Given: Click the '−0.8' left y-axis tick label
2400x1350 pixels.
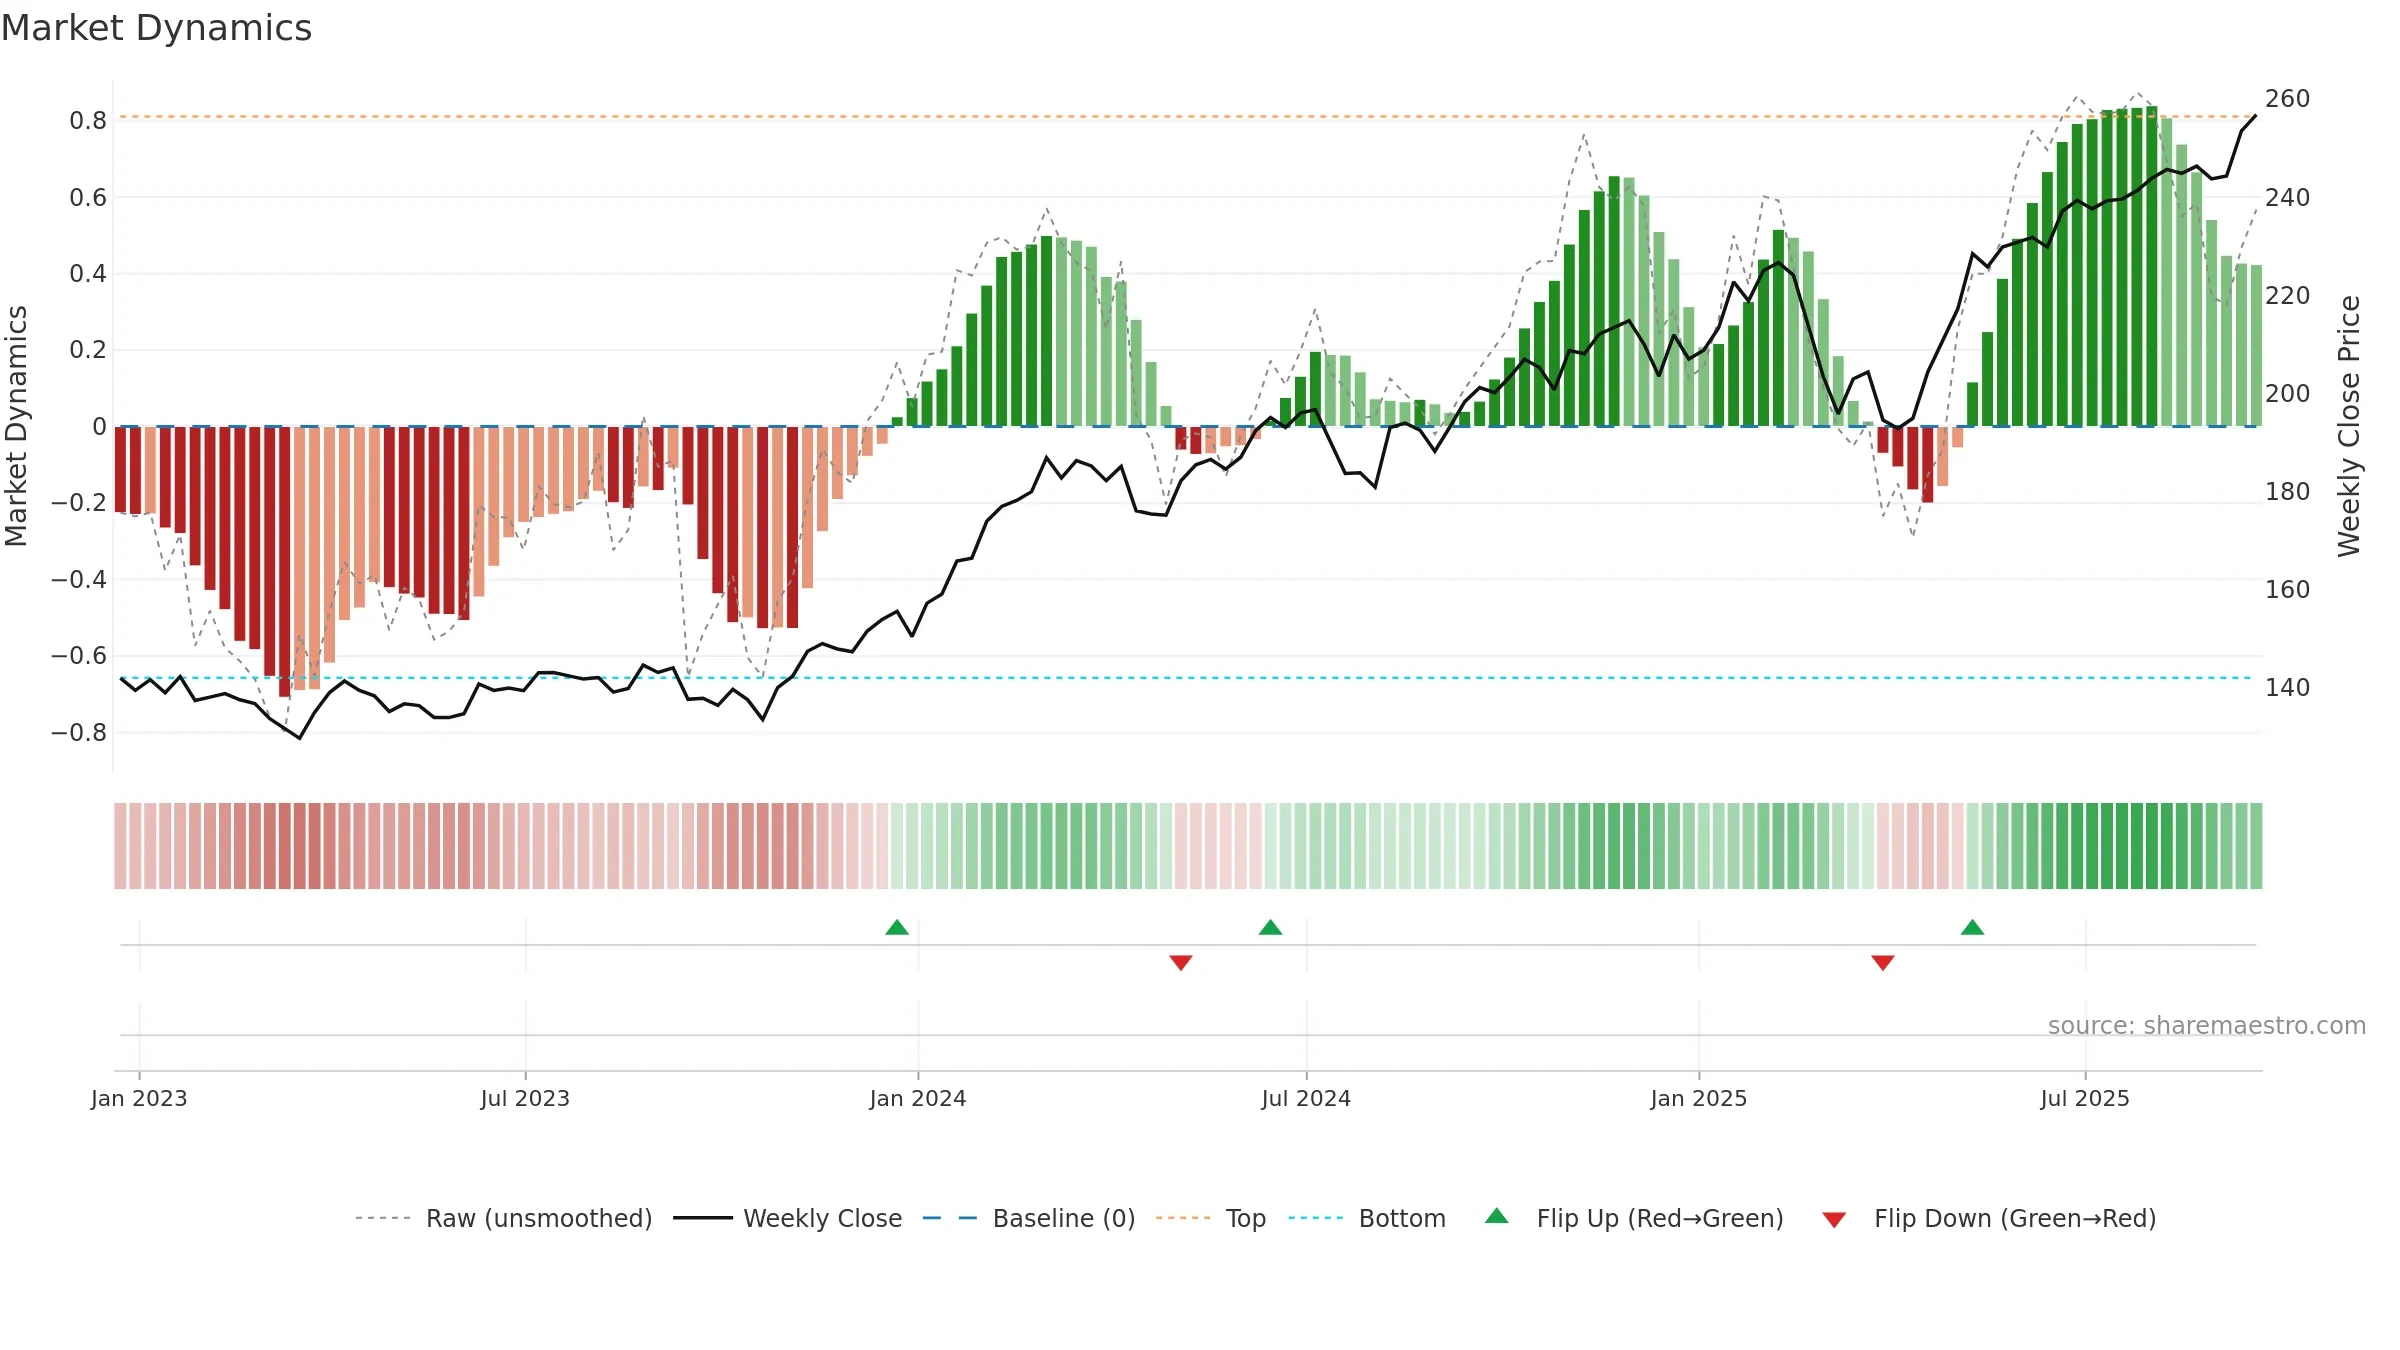Looking at the screenshot, I should [79, 733].
